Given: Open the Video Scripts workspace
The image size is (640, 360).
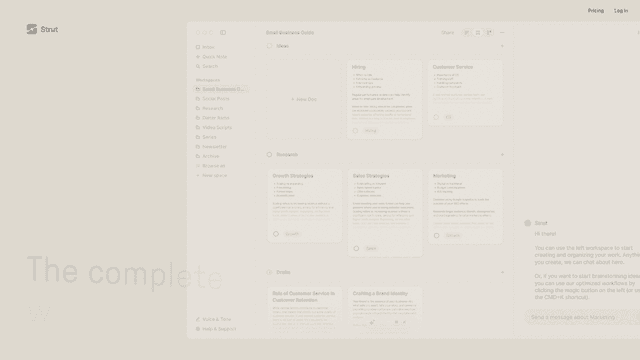Looking at the screenshot, I should (214, 127).
